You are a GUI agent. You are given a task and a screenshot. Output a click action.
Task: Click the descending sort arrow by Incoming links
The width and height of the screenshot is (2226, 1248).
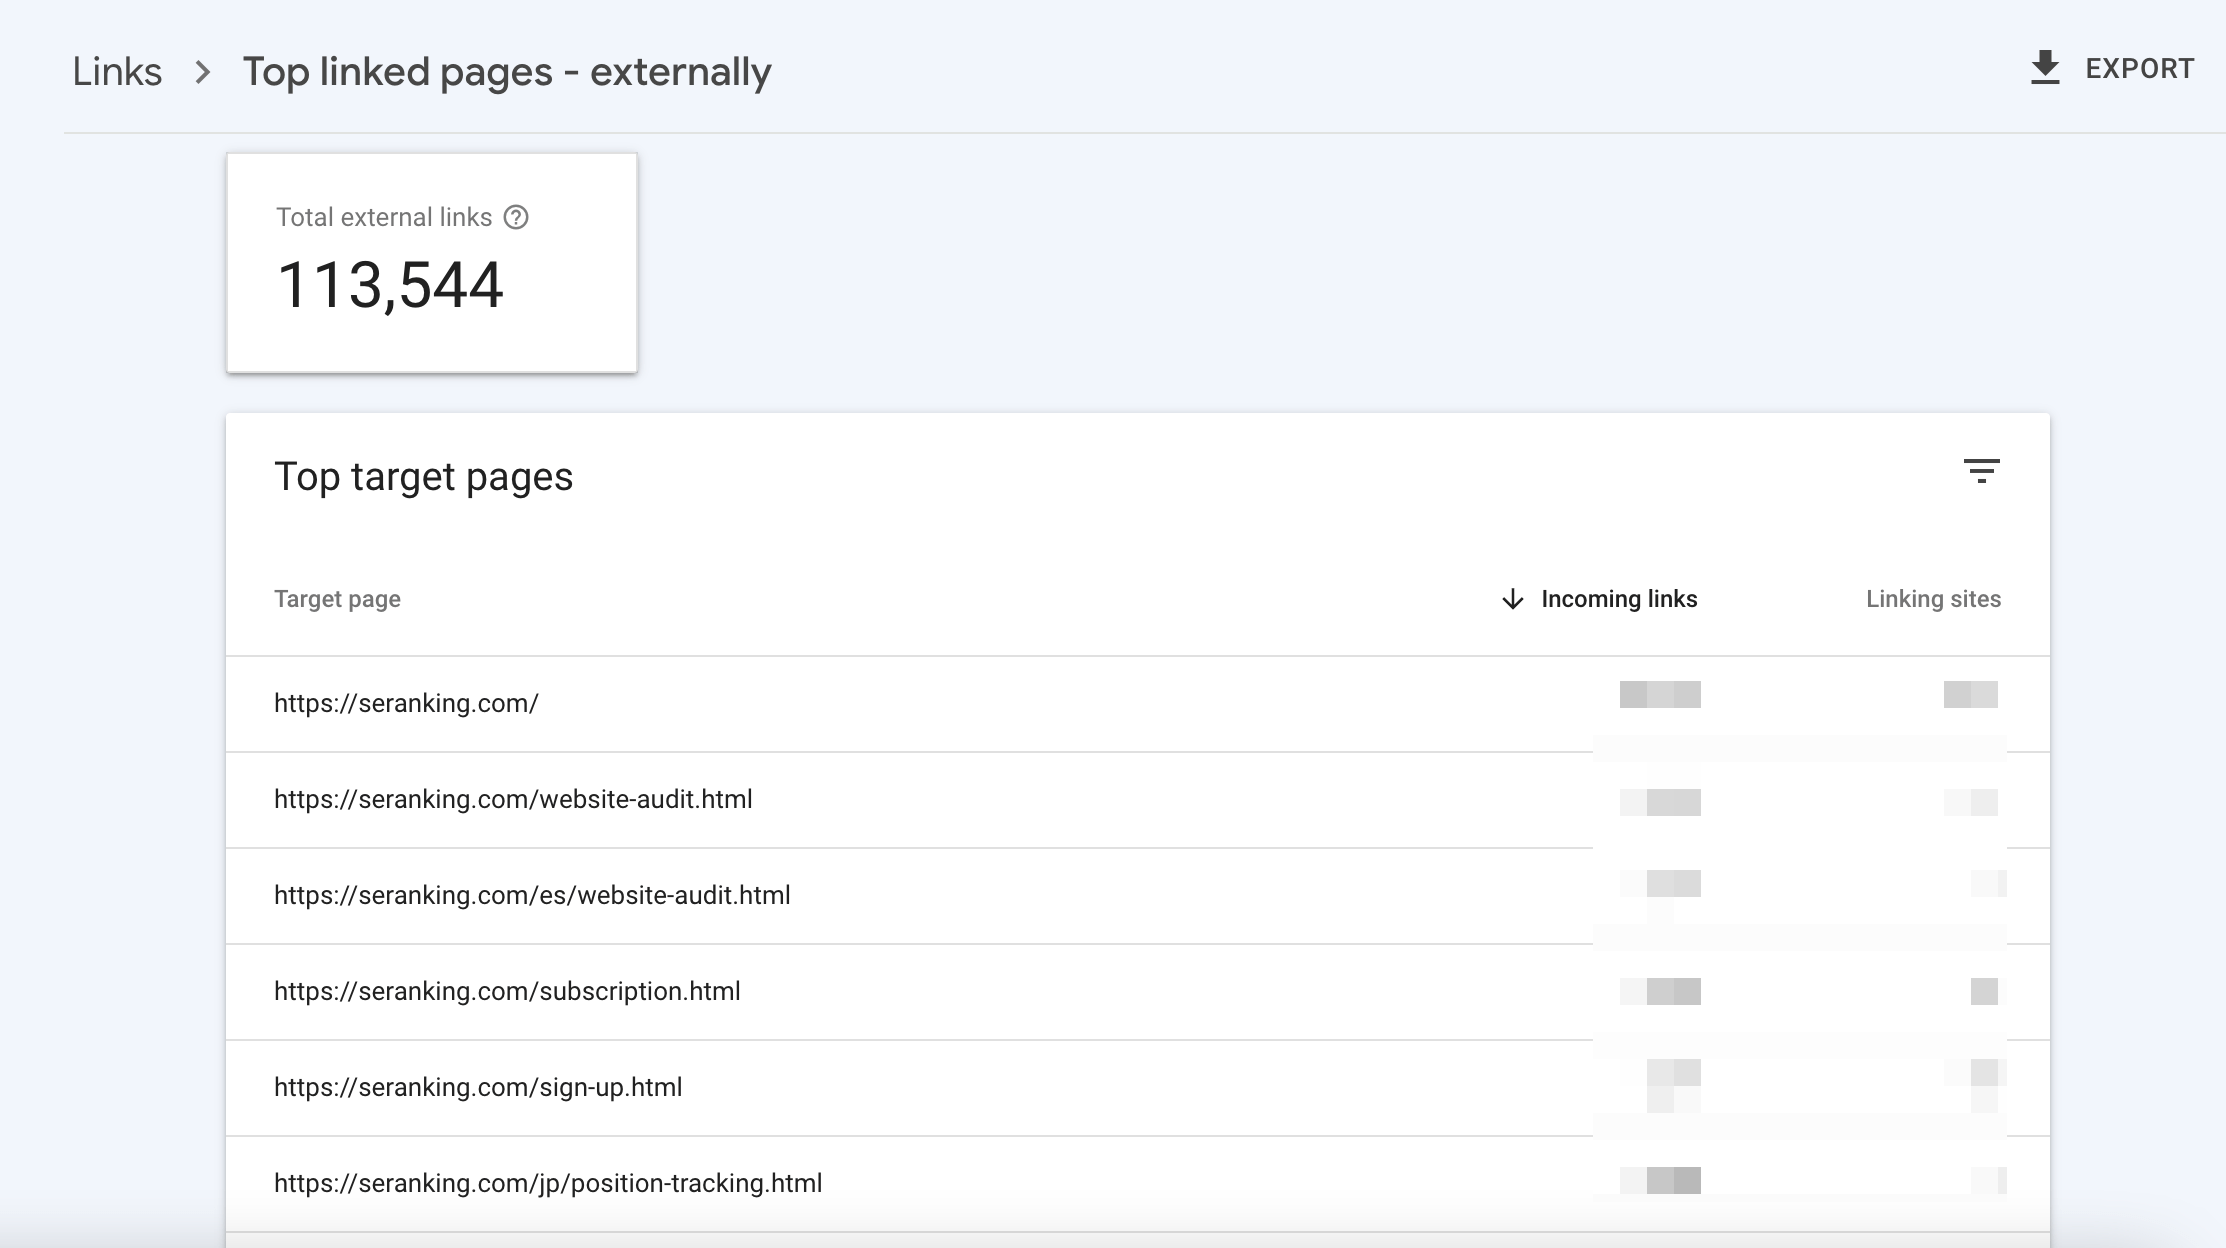1513,599
